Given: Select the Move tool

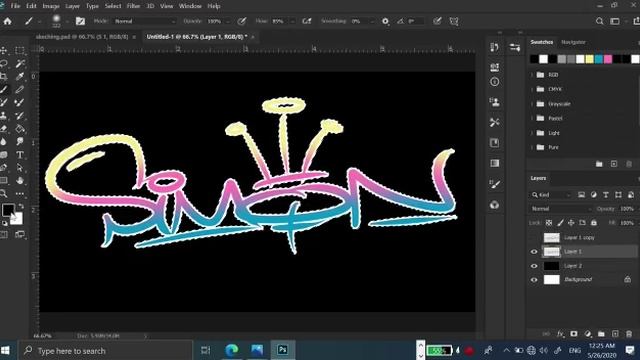Looking at the screenshot, I should click(x=4, y=51).
